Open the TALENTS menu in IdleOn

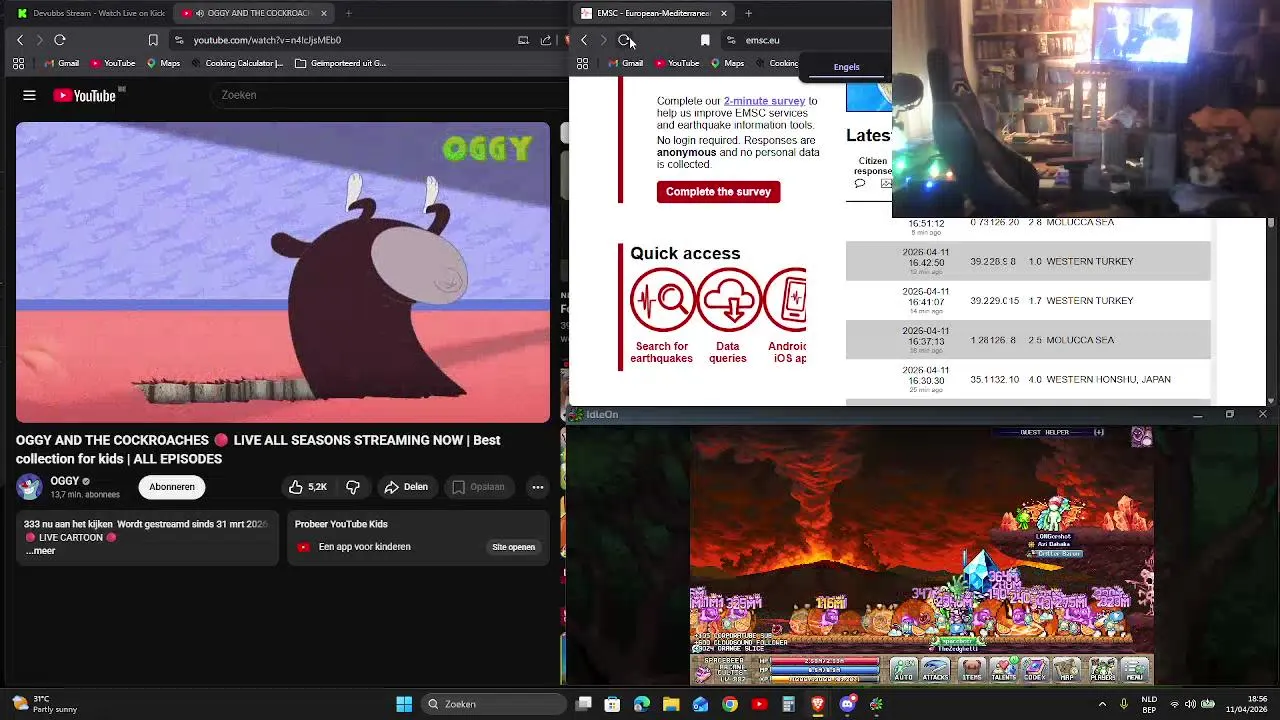click(x=1003, y=670)
